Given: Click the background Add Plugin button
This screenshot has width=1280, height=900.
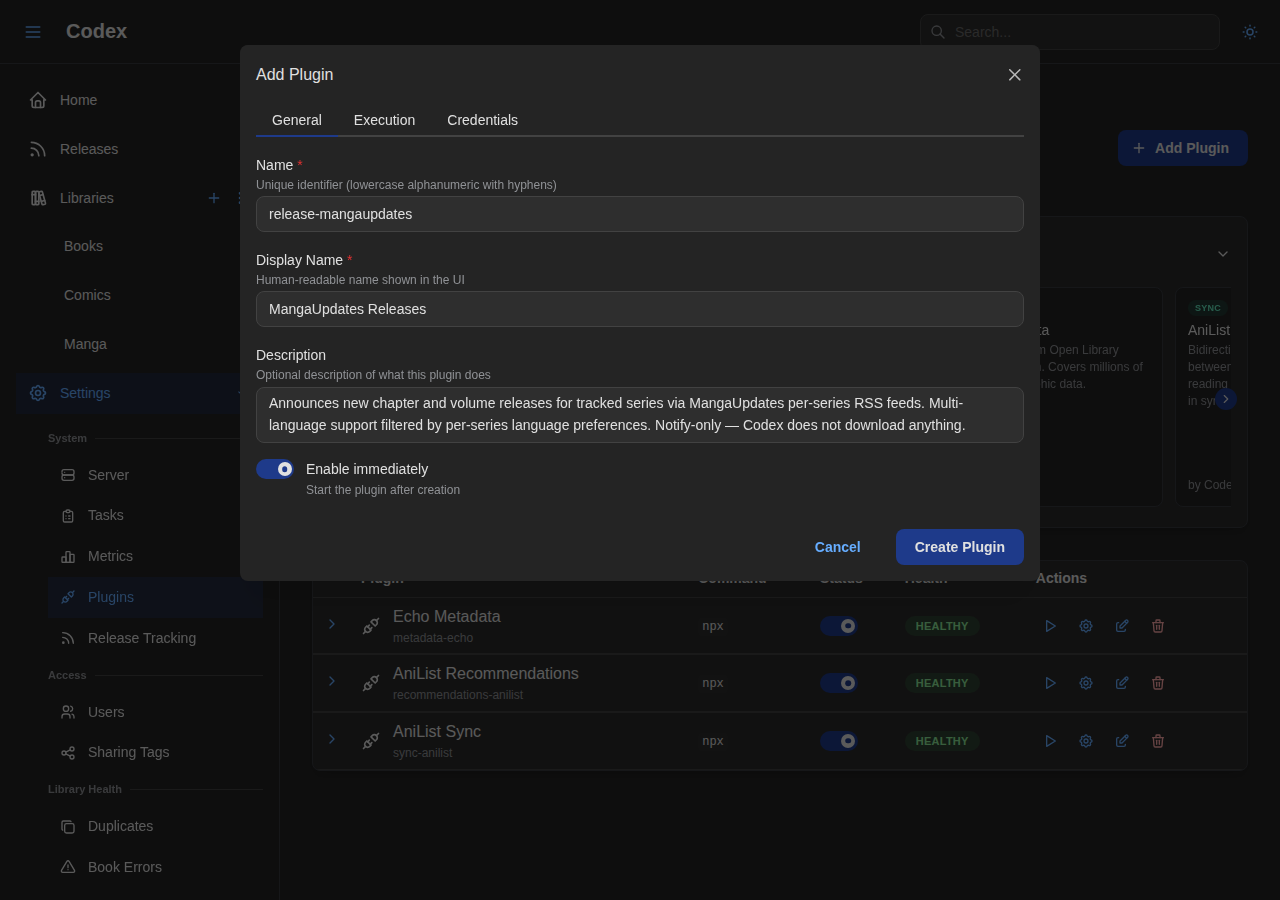Looking at the screenshot, I should 1183,148.
